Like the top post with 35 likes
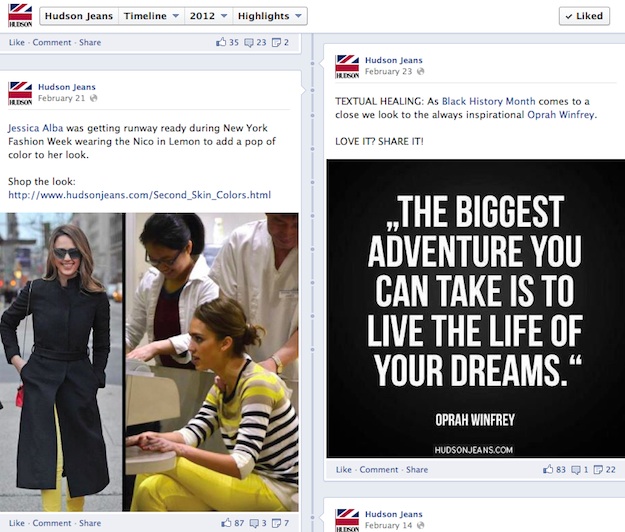This screenshot has height=532, width=625. (x=16, y=42)
